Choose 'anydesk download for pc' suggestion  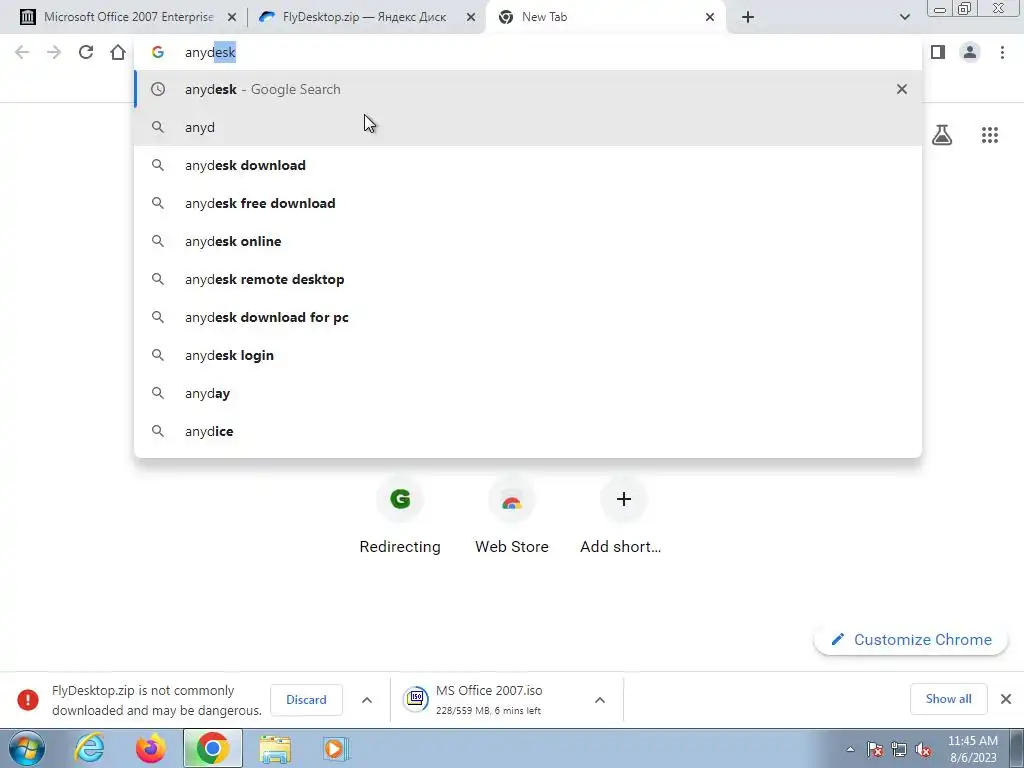click(528, 317)
